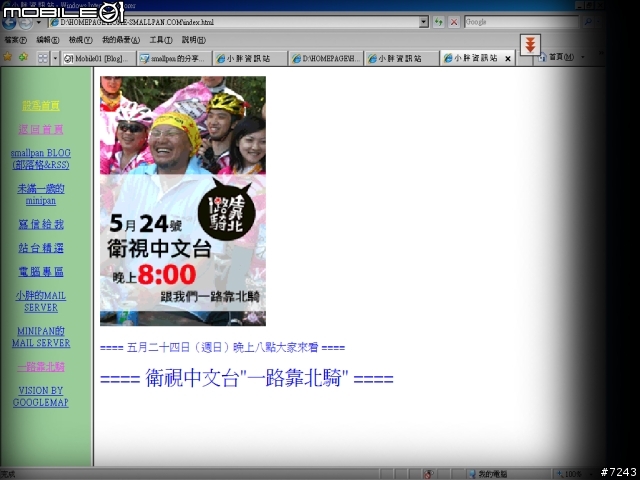Click the 完成 status bar text
Screen dimensions: 640x480
[8, 474]
